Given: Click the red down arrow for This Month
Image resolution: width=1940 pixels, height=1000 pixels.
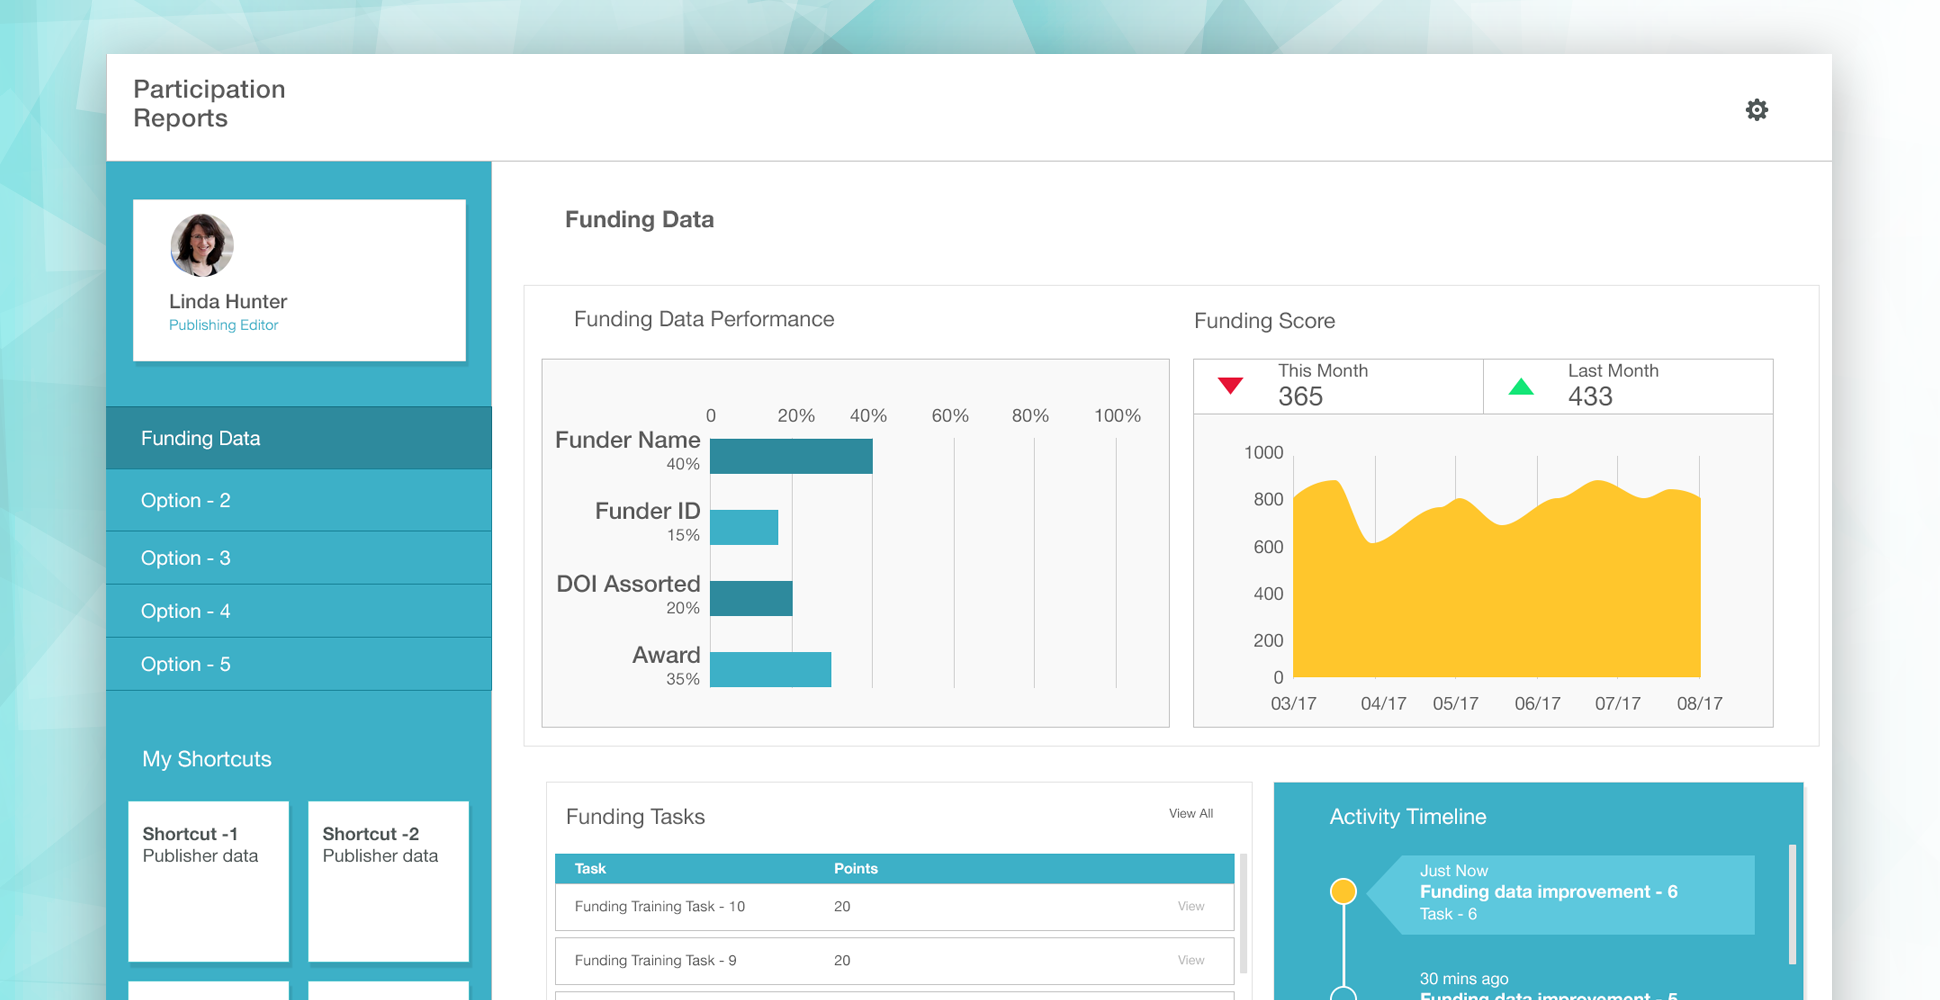Looking at the screenshot, I should click(x=1230, y=386).
